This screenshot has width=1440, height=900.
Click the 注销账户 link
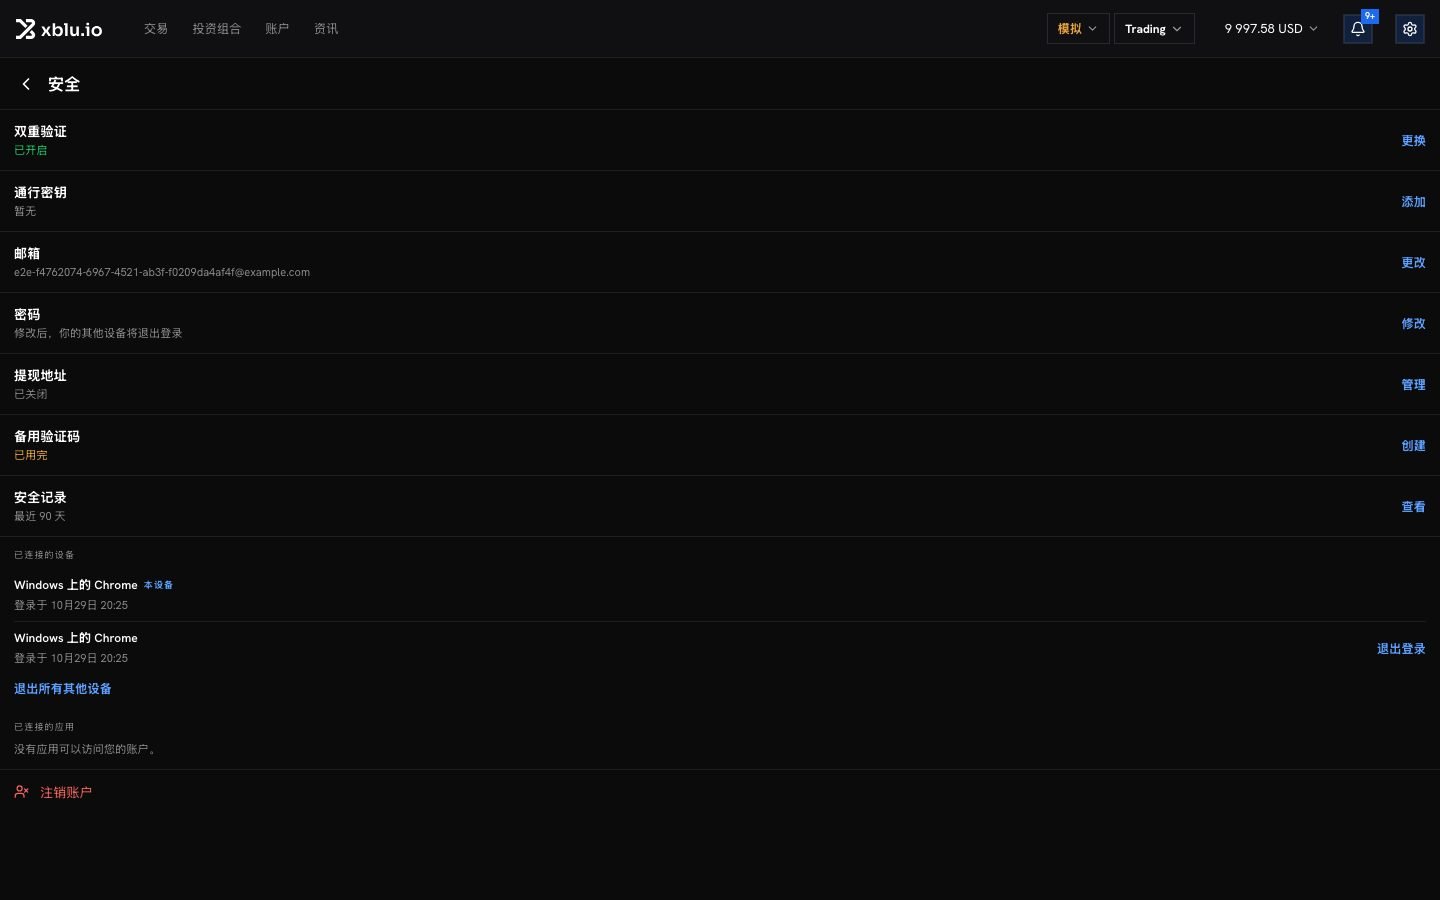point(66,792)
